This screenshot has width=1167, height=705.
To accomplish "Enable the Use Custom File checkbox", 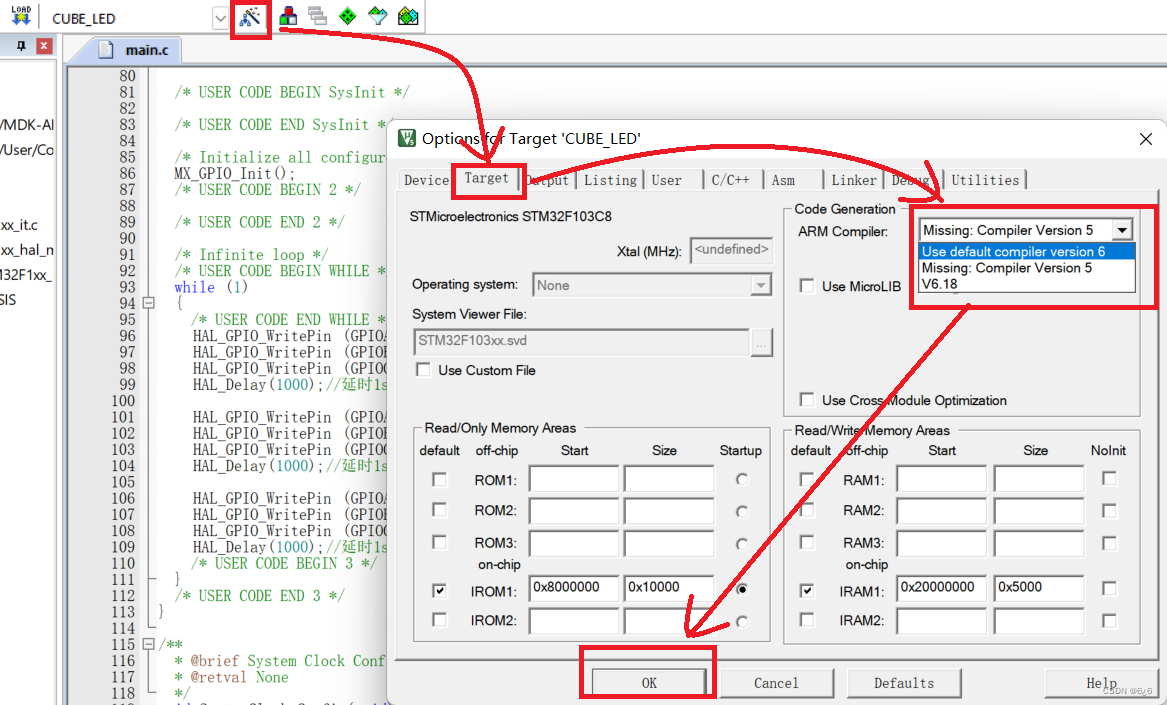I will pyautogui.click(x=423, y=370).
